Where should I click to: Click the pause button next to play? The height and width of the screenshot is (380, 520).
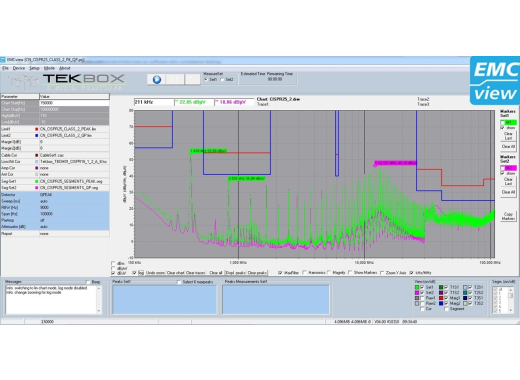point(175,79)
